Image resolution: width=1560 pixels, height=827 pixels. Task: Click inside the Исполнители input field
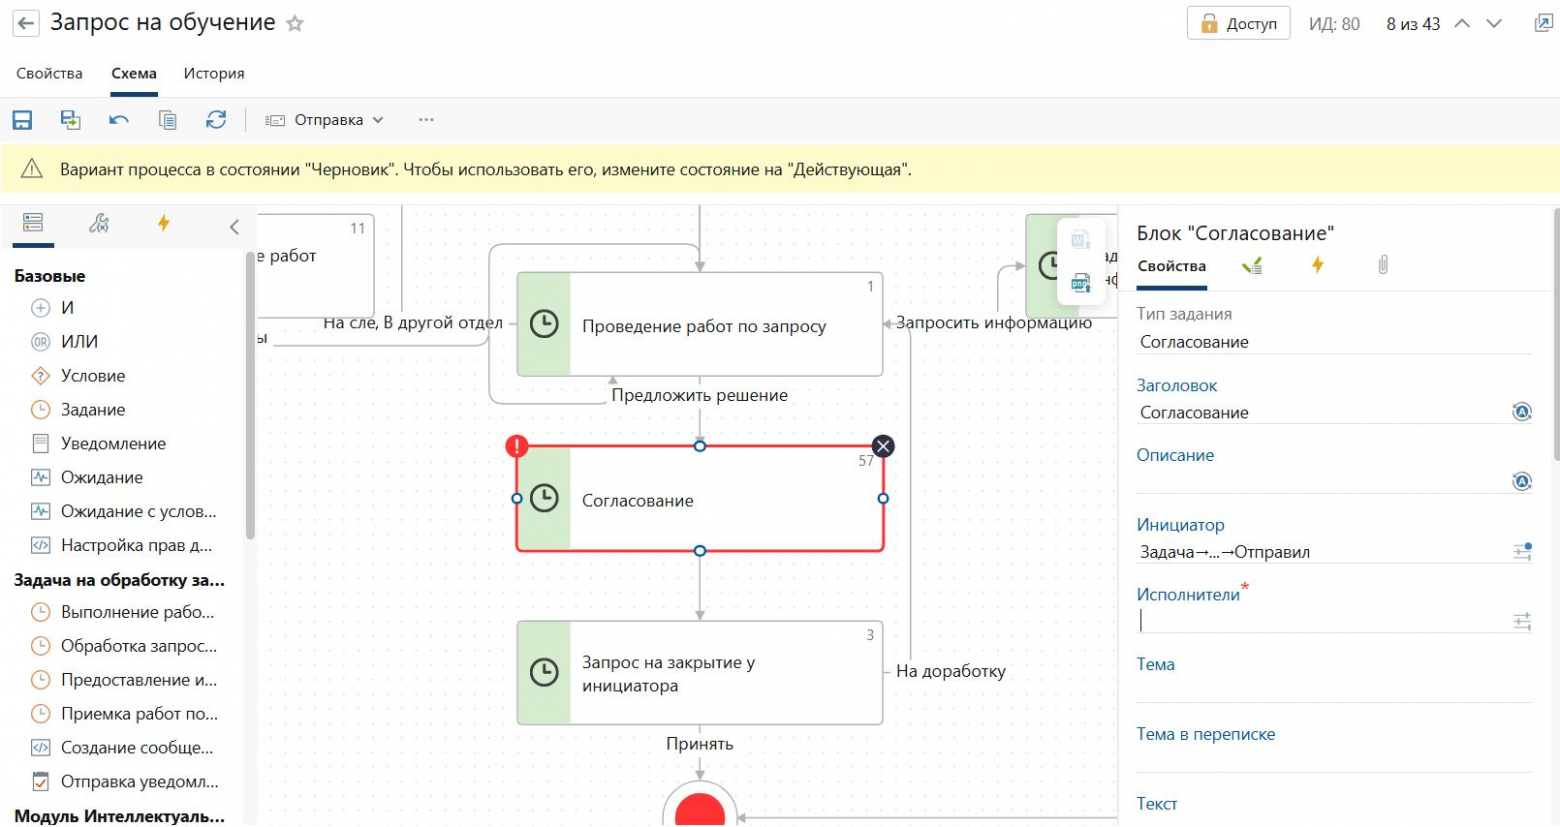1300,620
